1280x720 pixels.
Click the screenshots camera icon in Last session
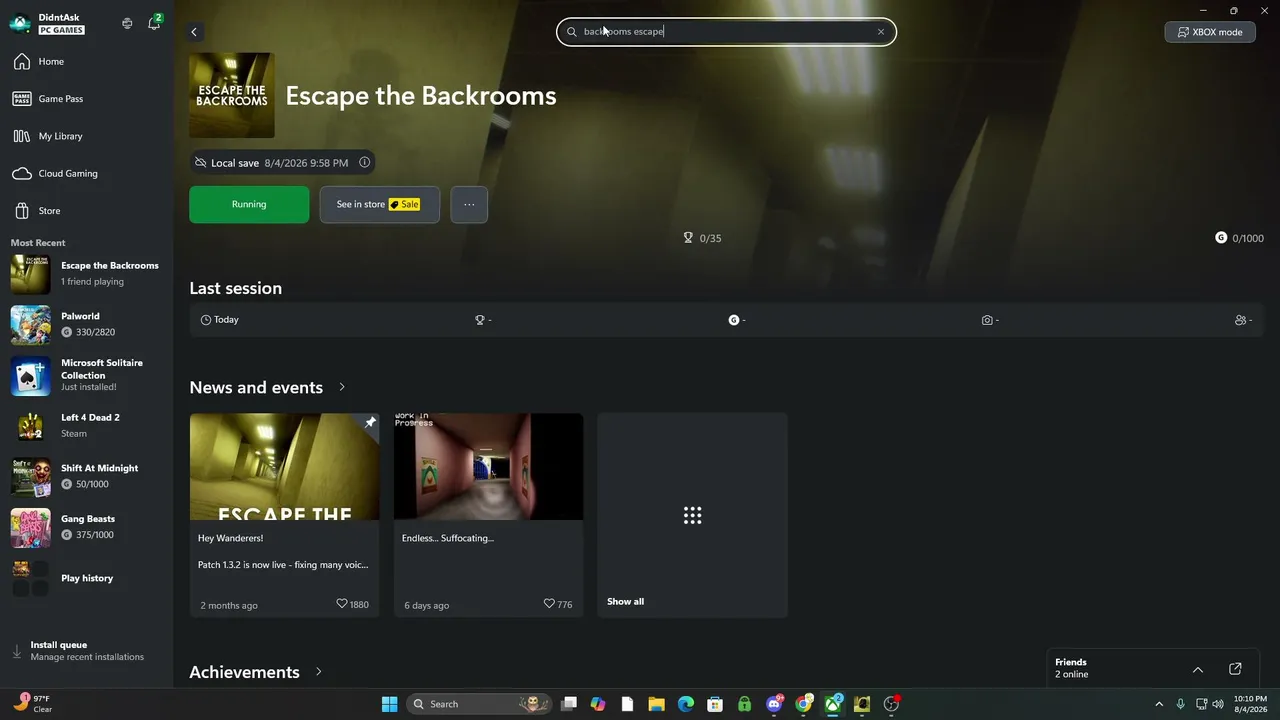pyautogui.click(x=987, y=320)
